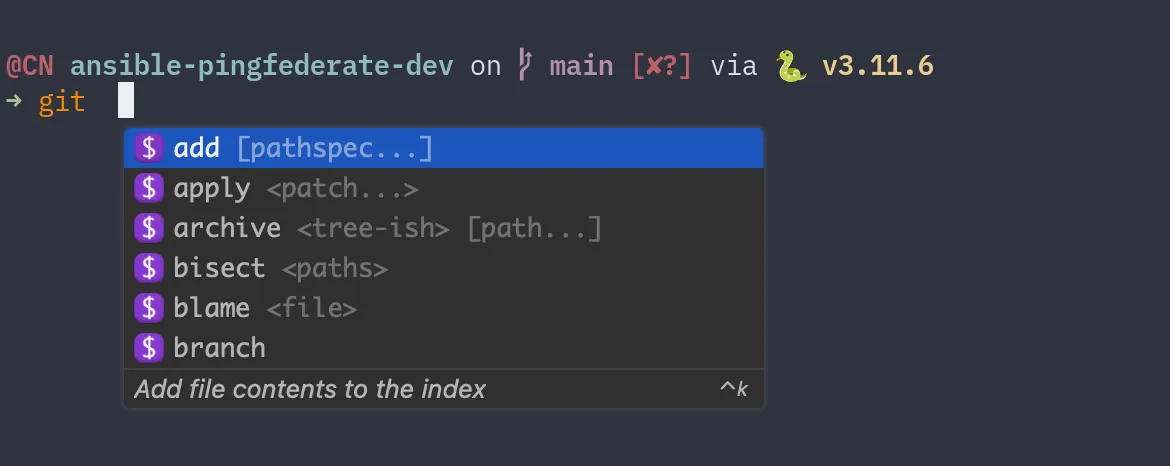Click the dollar icon beside blame suggestion
The image size is (1170, 466).
149,308
